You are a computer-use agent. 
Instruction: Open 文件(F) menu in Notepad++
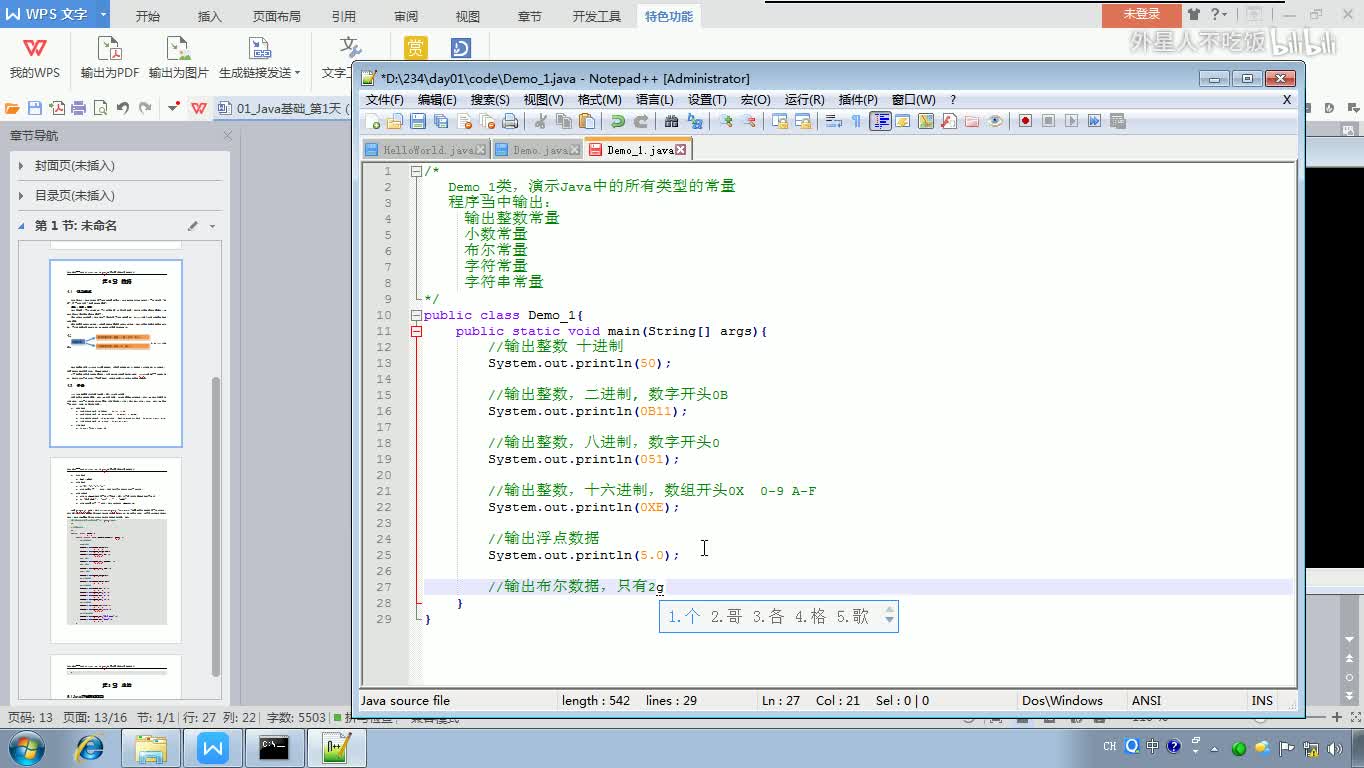384,100
